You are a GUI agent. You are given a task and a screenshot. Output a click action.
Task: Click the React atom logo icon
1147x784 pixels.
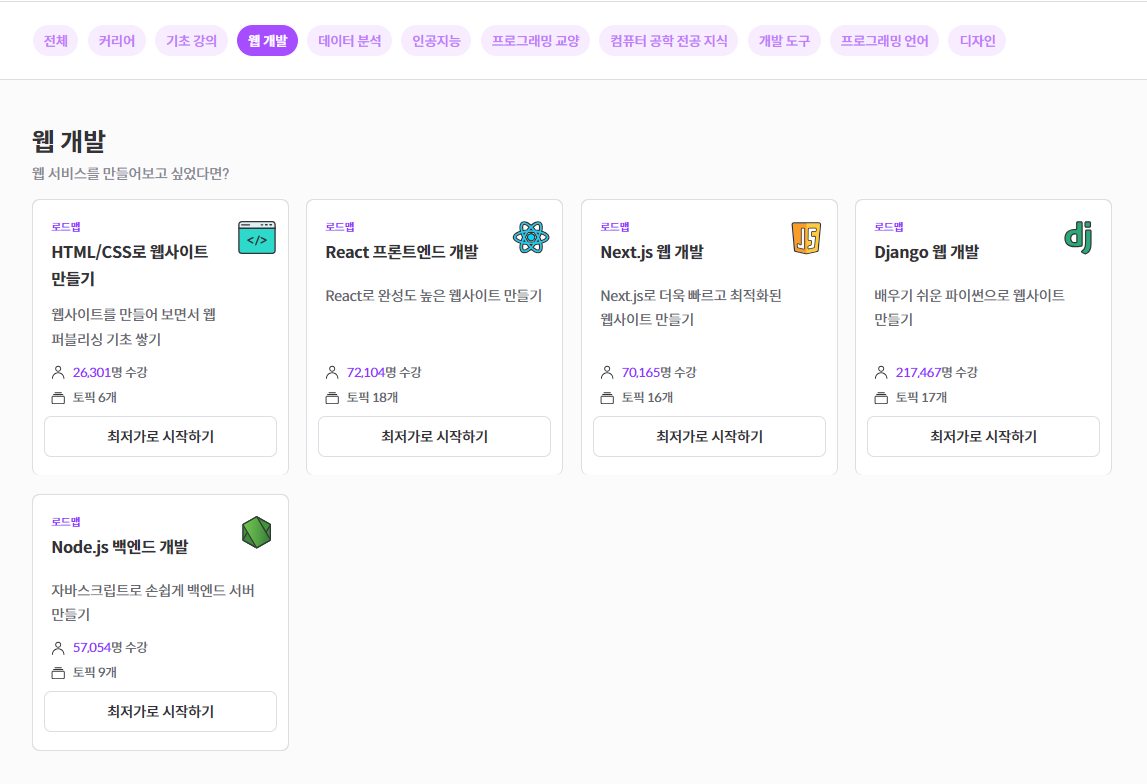point(531,238)
